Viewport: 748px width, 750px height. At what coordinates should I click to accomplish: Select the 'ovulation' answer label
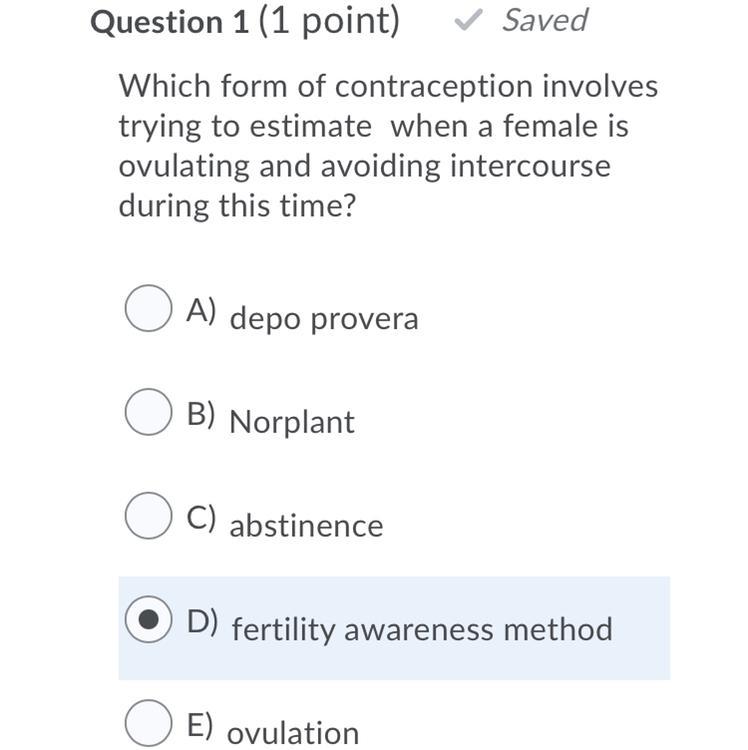(293, 733)
